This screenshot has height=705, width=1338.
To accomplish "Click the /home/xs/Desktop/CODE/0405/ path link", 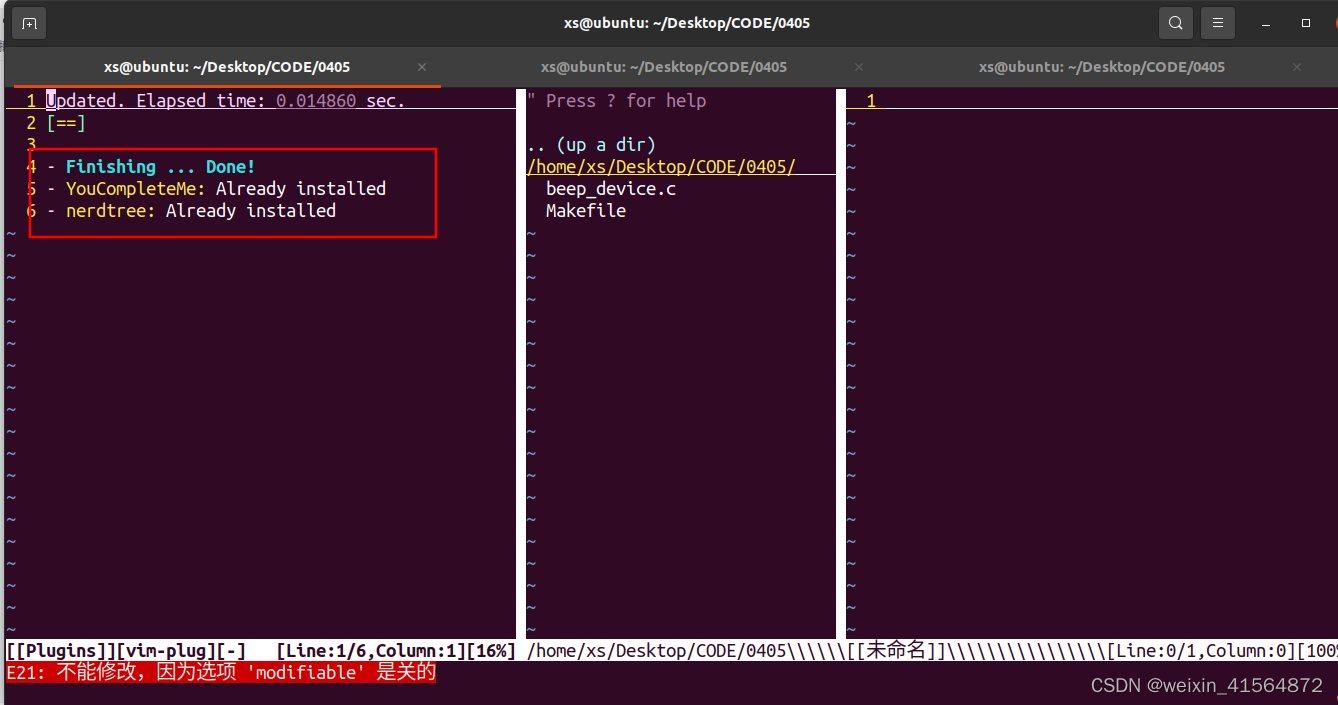I will (x=661, y=166).
